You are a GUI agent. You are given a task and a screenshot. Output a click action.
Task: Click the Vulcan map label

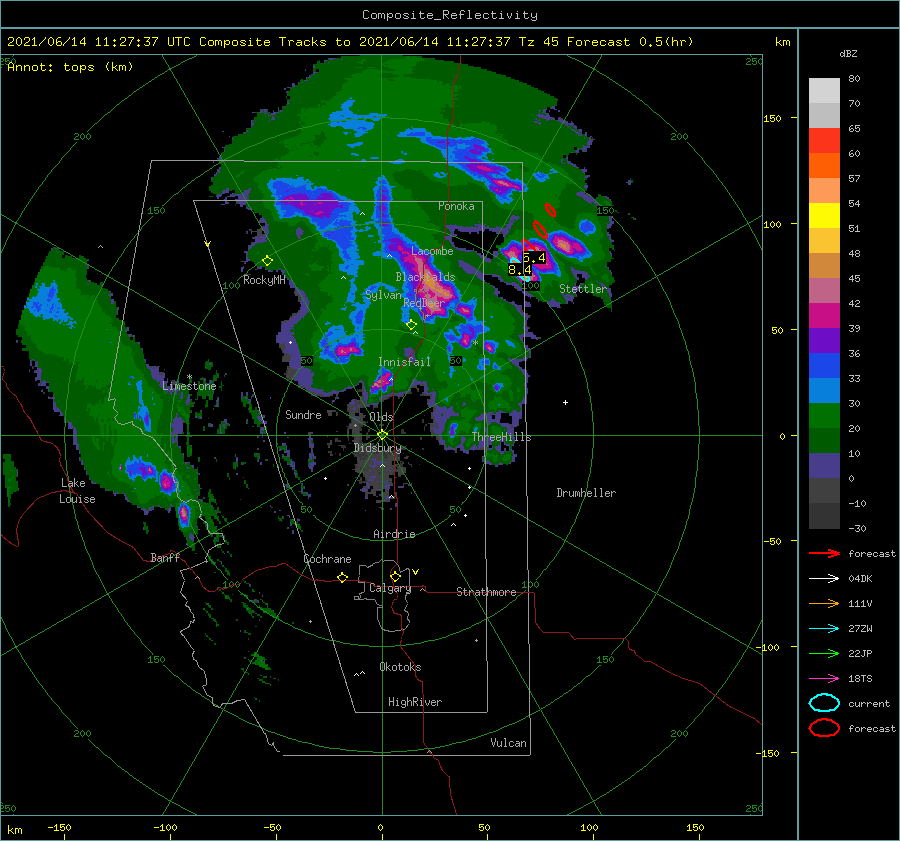pyautogui.click(x=509, y=743)
